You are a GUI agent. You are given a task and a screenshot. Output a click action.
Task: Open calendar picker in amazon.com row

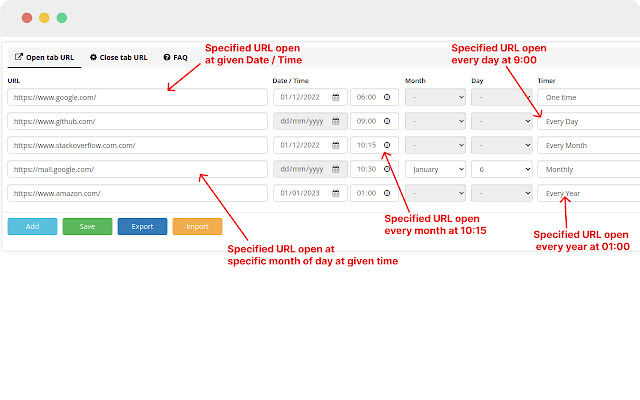pos(336,193)
